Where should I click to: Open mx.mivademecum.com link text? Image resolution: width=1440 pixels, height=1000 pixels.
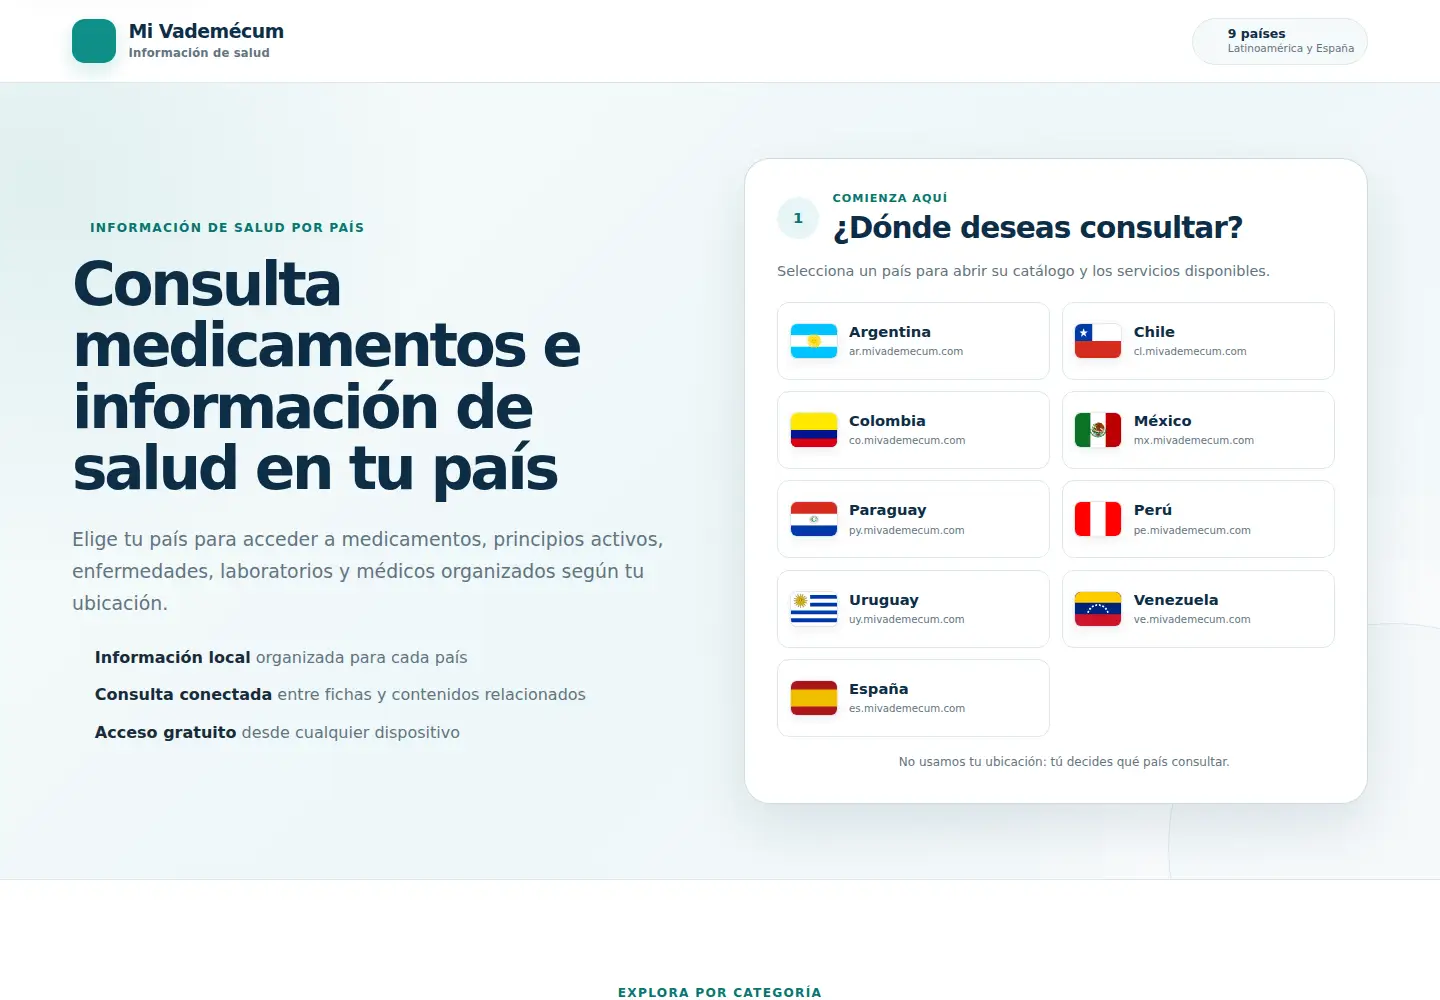click(x=1194, y=440)
